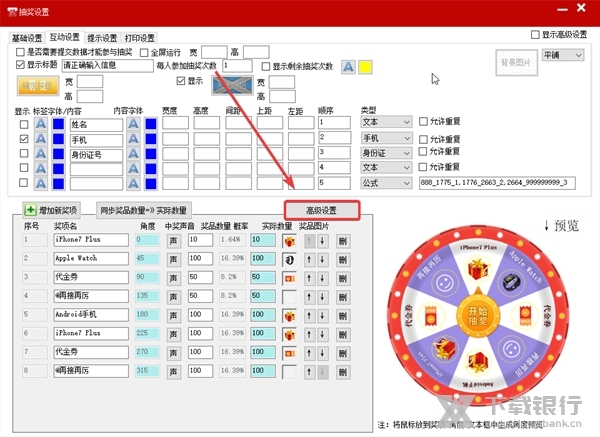The width and height of the screenshot is (600, 437).
Task: Click title font A icon beside yellow swatch
Action: tap(348, 67)
